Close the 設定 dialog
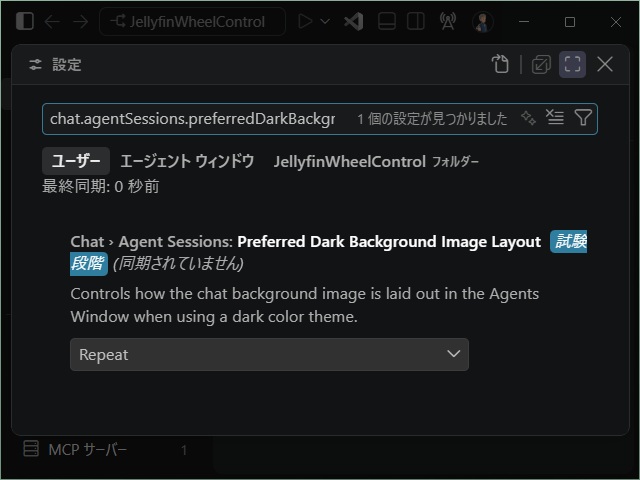 605,64
